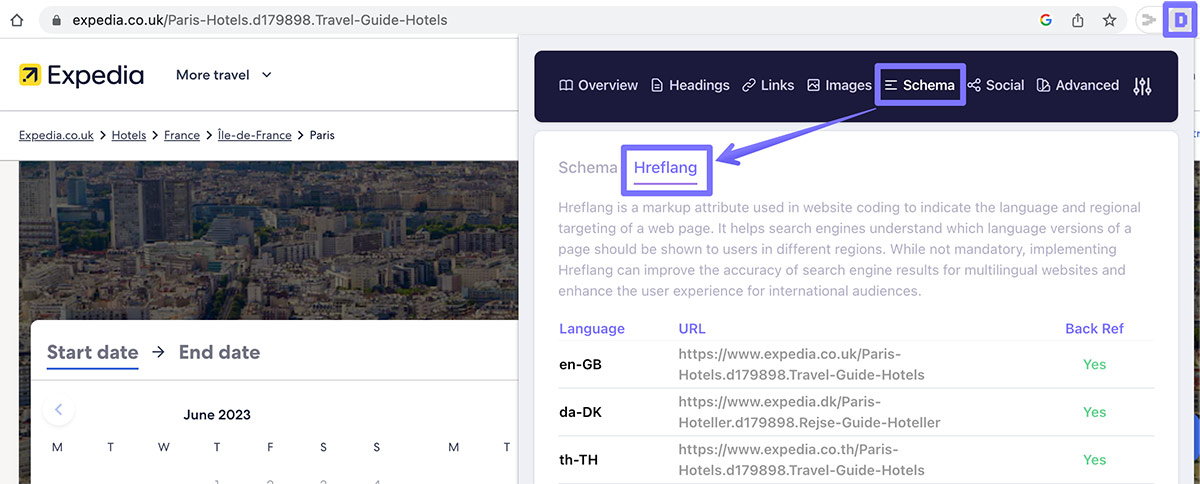1200x484 pixels.
Task: Expand the More travel dropdown
Action: click(x=224, y=75)
